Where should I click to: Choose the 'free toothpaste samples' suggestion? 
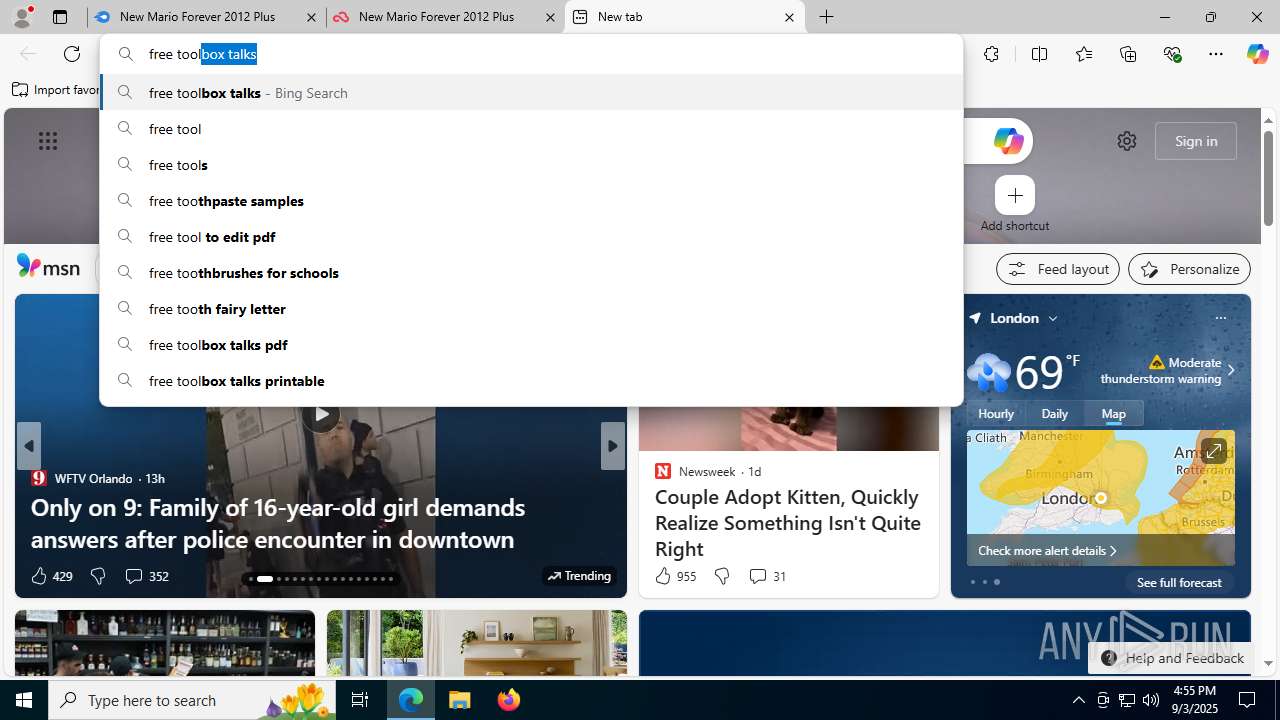click(x=531, y=201)
